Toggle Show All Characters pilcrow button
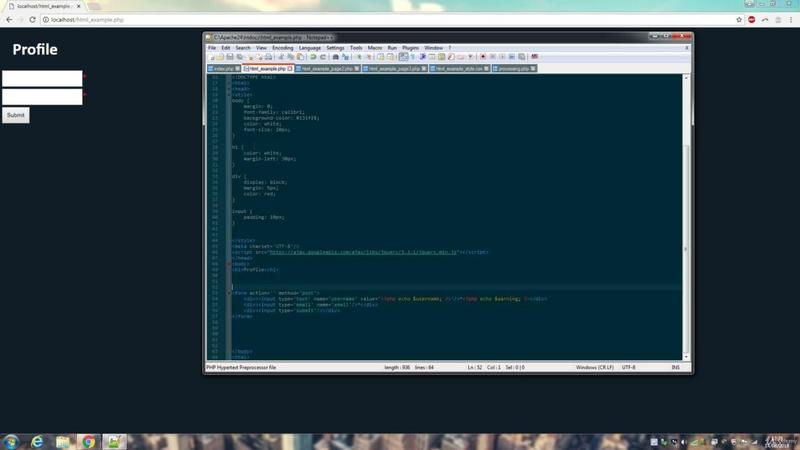800x450 pixels. coord(413,57)
